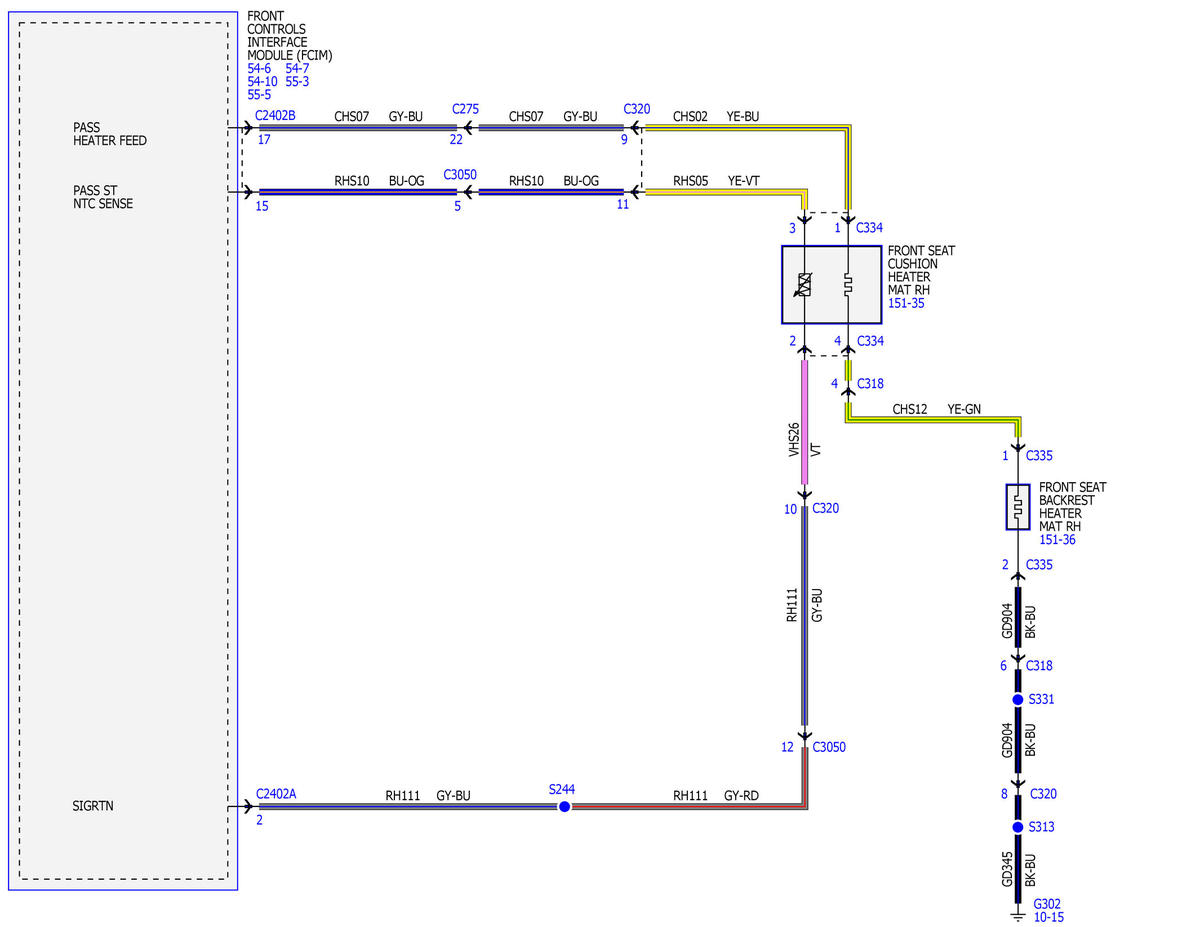This screenshot has height=927, width=1200.
Task: Click the S313 splice dot
Action: pyautogui.click(x=1017, y=827)
